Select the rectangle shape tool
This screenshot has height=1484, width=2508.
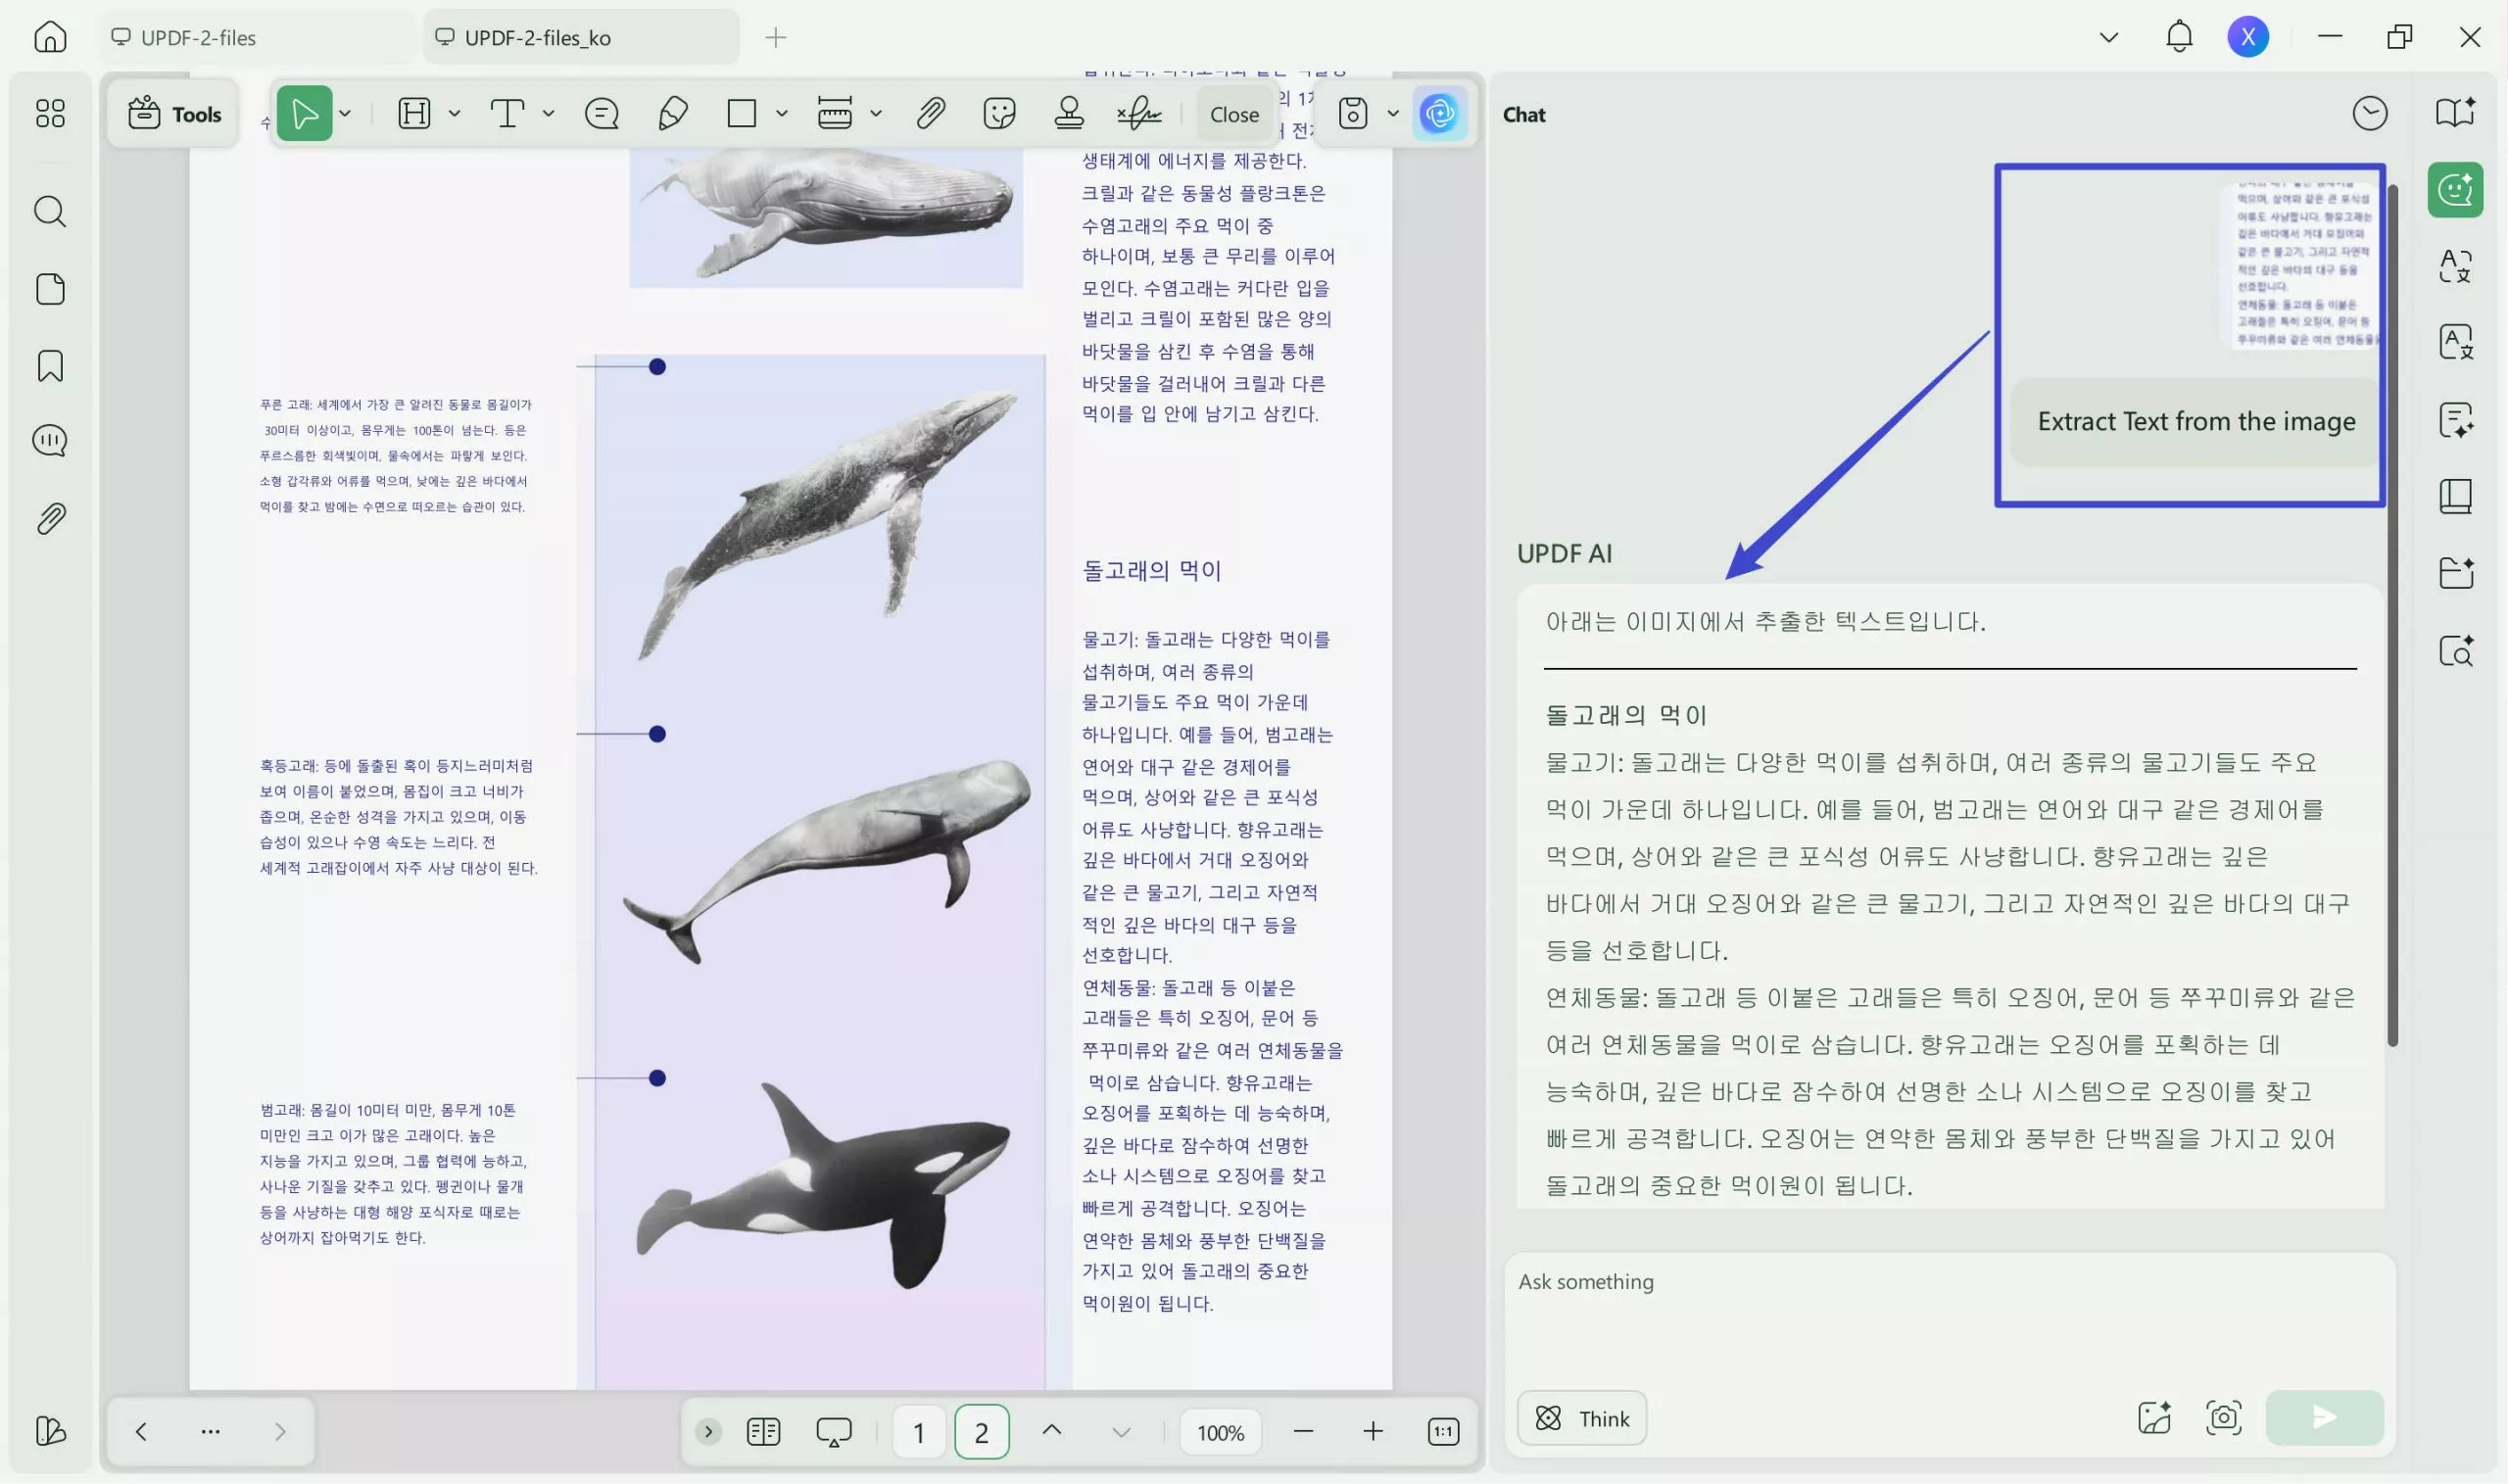741,113
